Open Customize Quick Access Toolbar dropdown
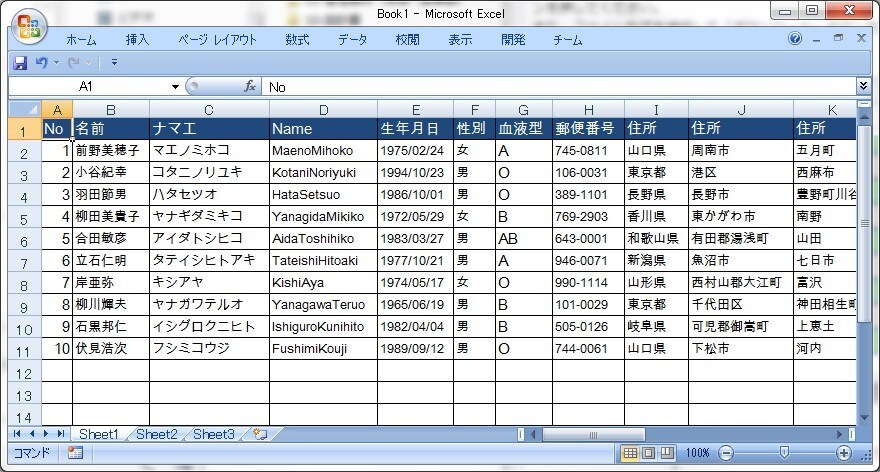The image size is (880, 472). pyautogui.click(x=114, y=62)
